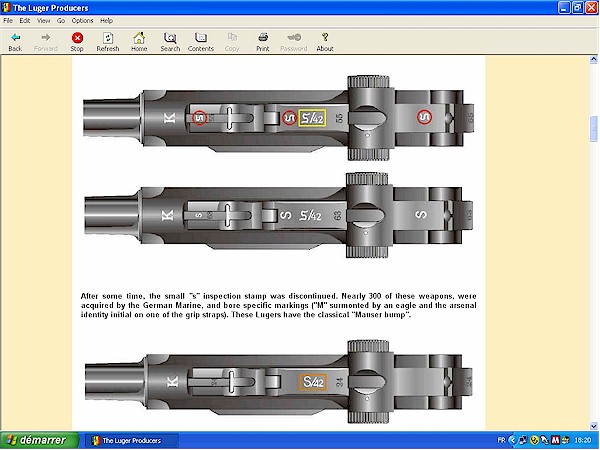Open the View menu
Image resolution: width=600 pixels, height=450 pixels.
point(43,21)
